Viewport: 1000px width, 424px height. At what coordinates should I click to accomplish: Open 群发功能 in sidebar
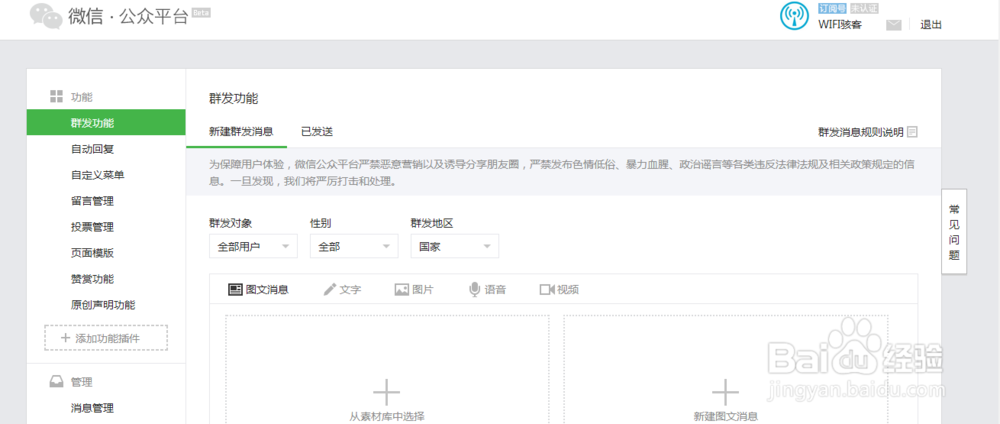click(x=106, y=122)
